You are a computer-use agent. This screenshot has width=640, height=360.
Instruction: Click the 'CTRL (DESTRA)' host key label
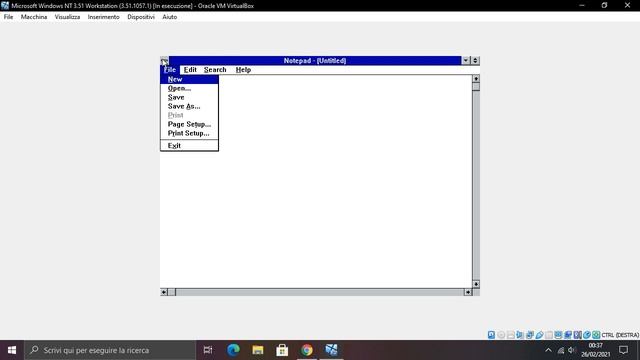pos(620,335)
